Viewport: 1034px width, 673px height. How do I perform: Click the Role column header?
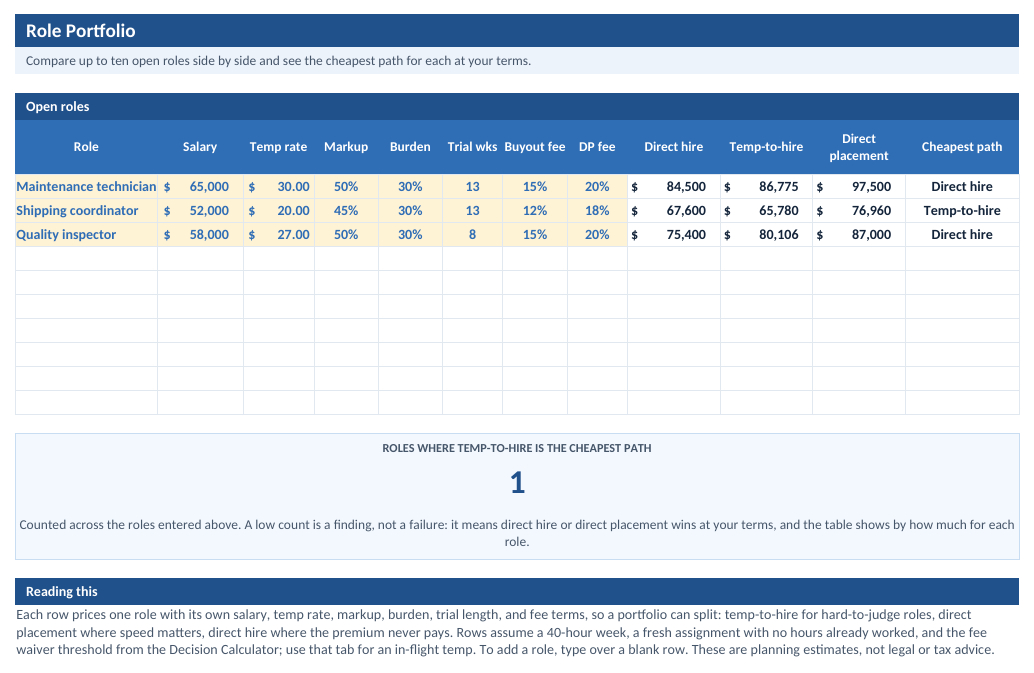coord(86,147)
